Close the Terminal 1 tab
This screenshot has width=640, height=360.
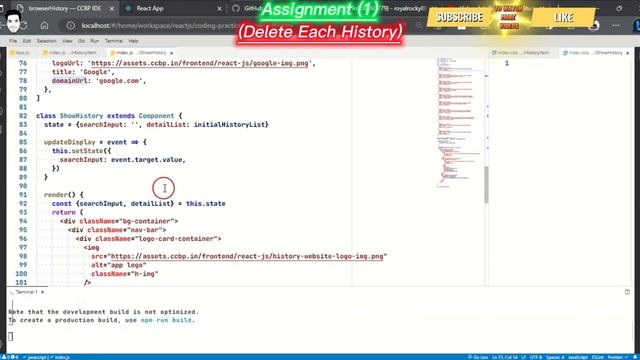coord(42,292)
